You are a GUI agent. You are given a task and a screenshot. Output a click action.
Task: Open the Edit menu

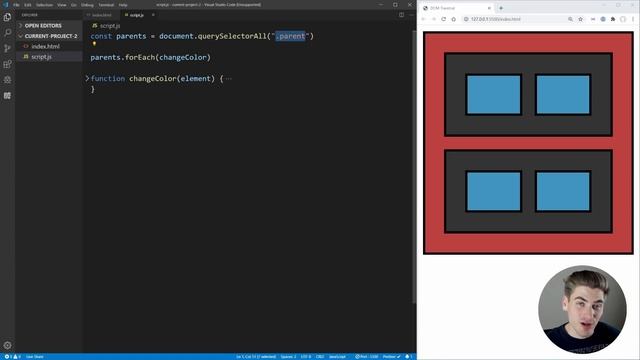[x=28, y=5]
